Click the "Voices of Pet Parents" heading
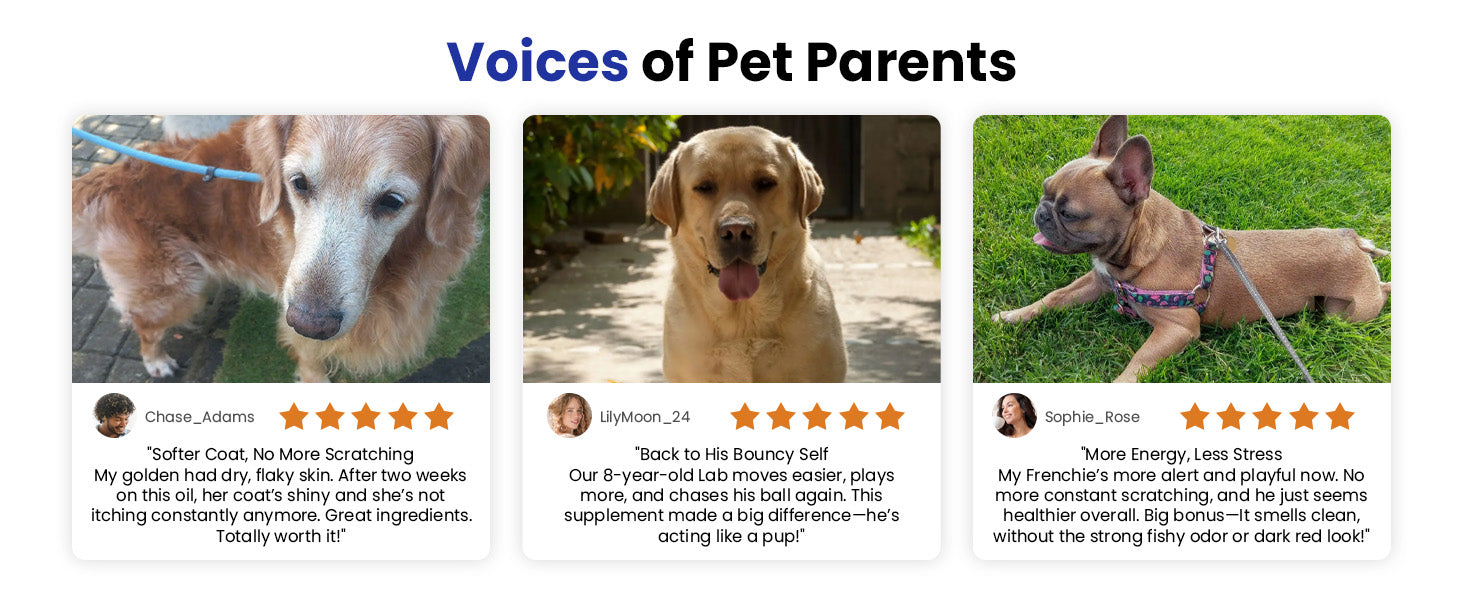The image size is (1464, 600). coord(731,62)
